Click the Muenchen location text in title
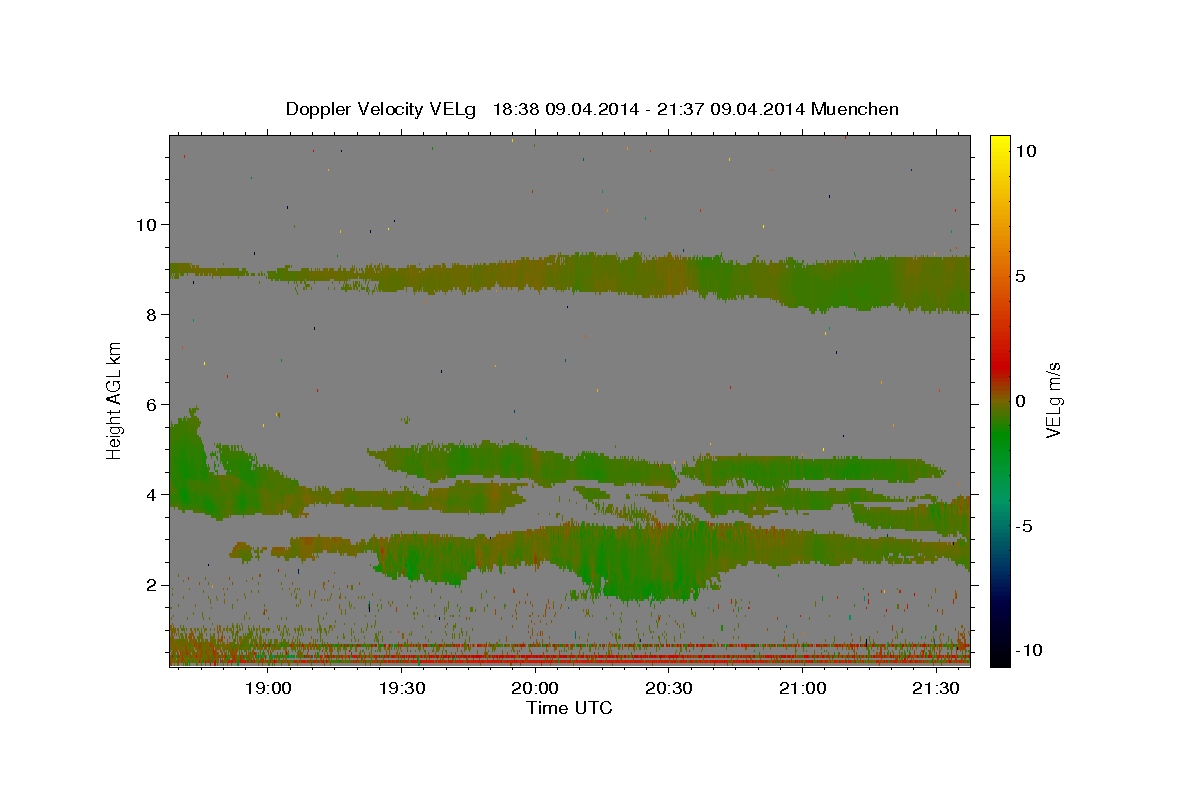Viewport: 1200px width, 800px height. 855,109
